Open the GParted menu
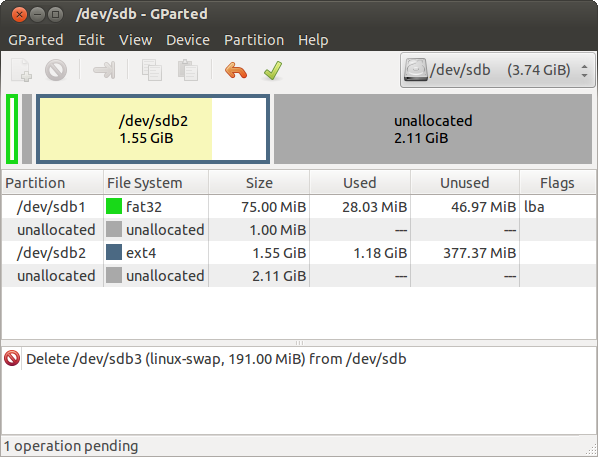 [x=35, y=40]
